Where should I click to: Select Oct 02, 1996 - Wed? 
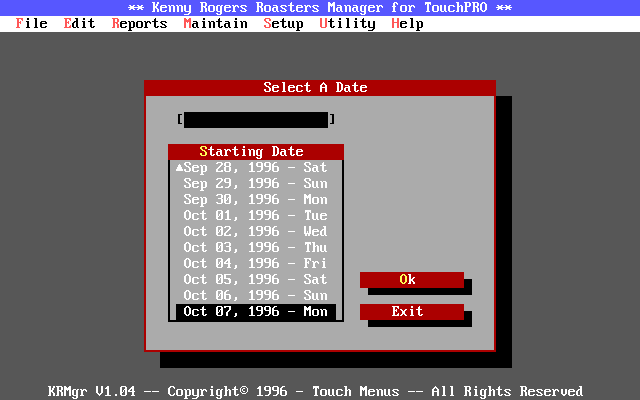[256, 231]
